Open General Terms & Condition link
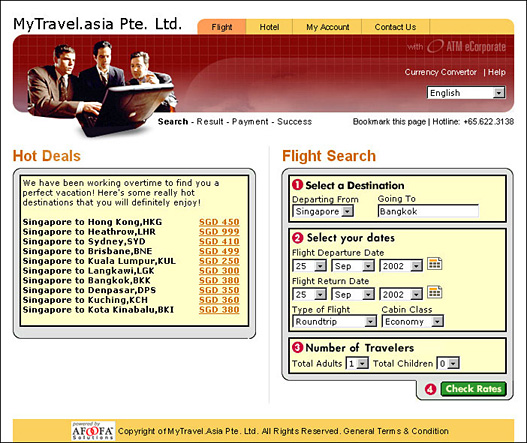This screenshot has height=443, width=527. click(396, 431)
